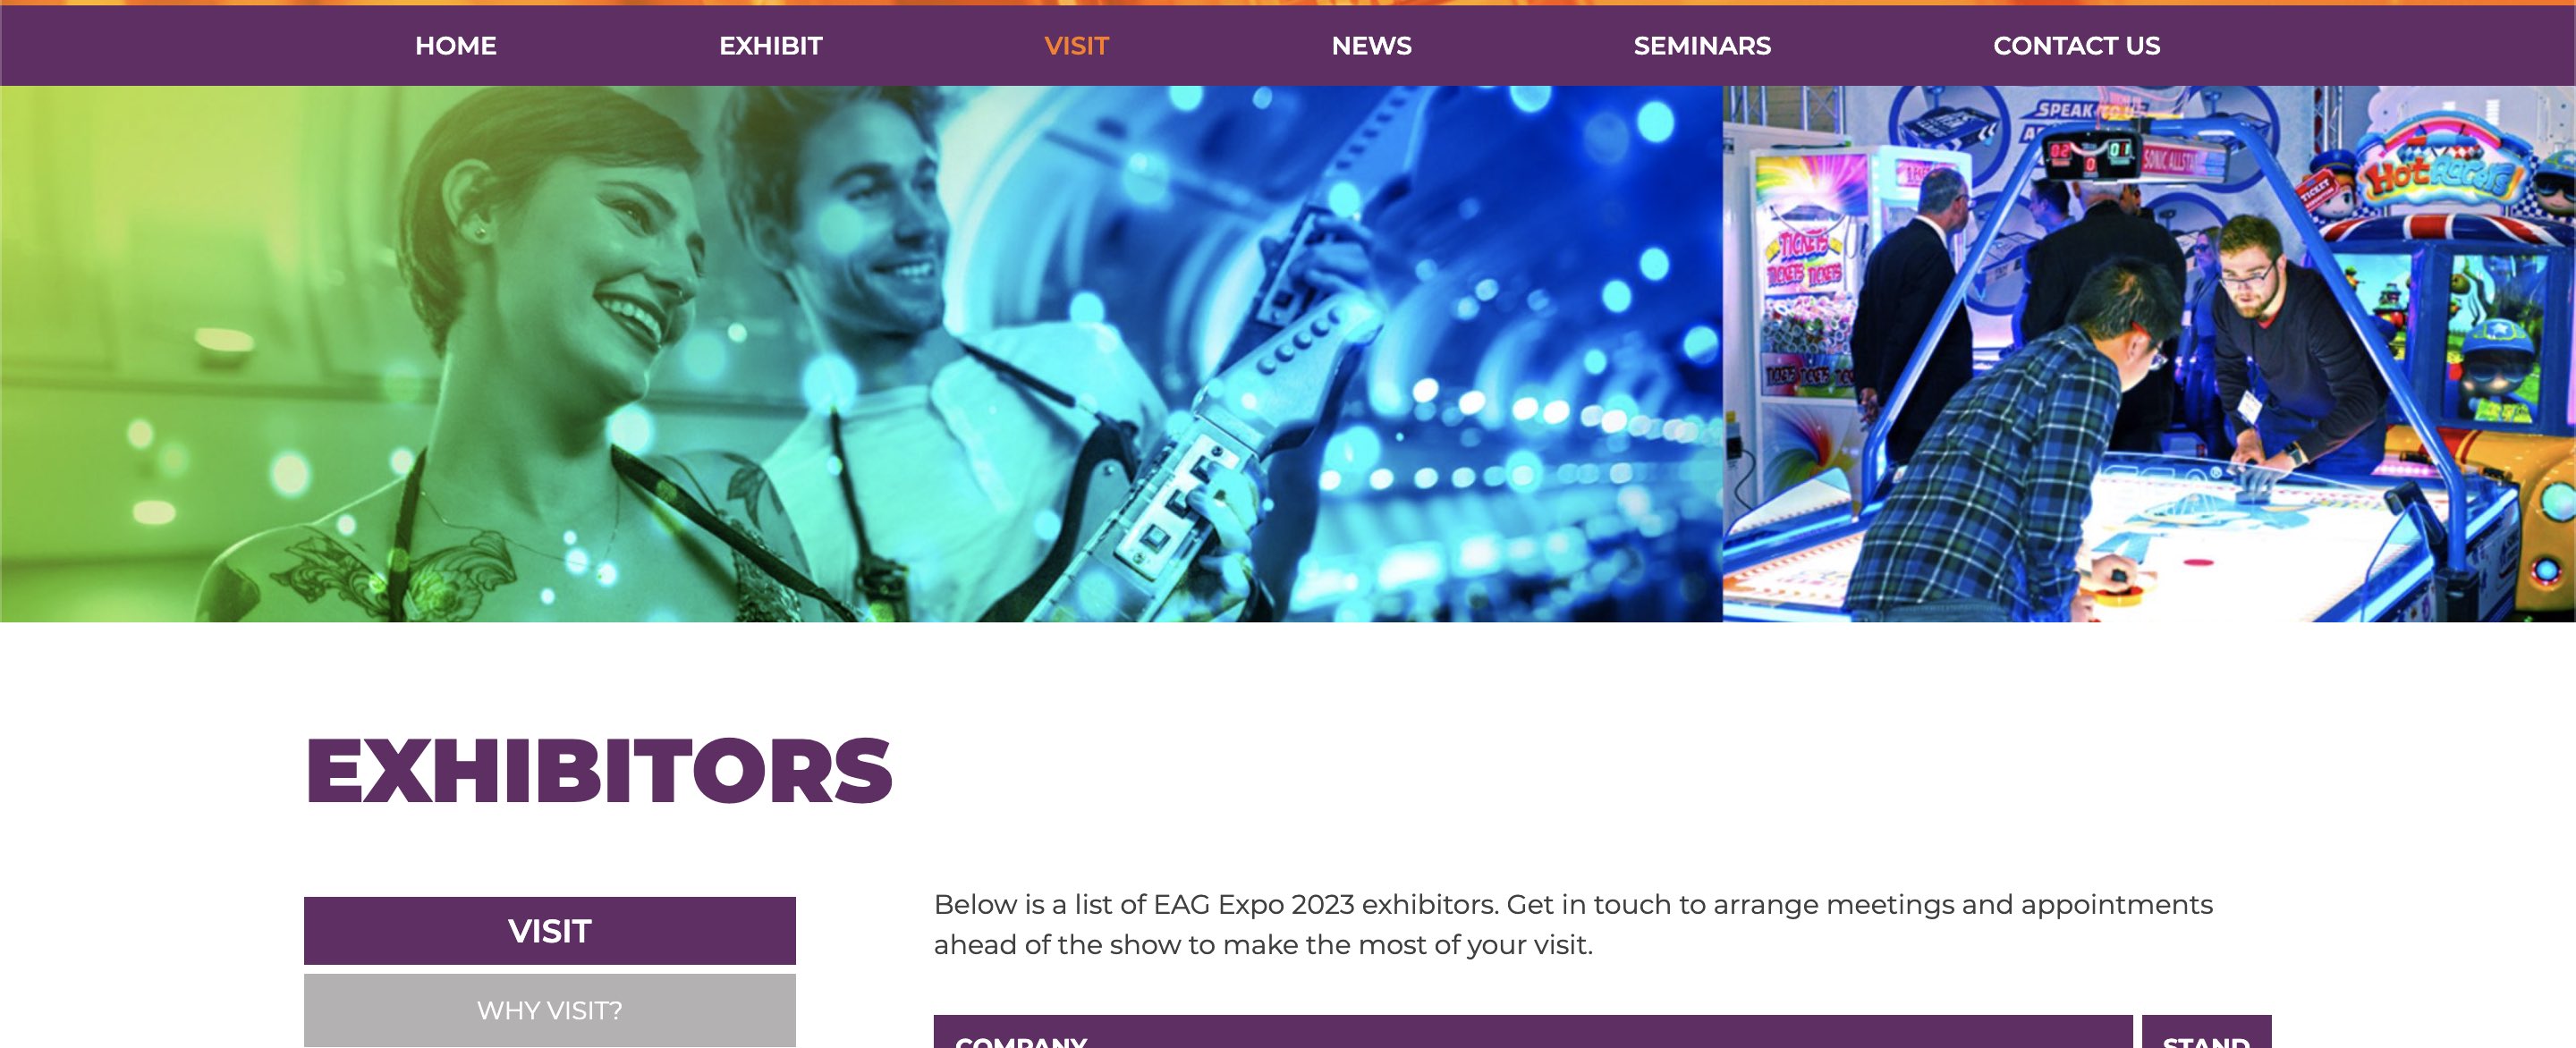Screen dimensions: 2576x1048
Task: Open the HOME navigation item
Action: (x=455, y=46)
